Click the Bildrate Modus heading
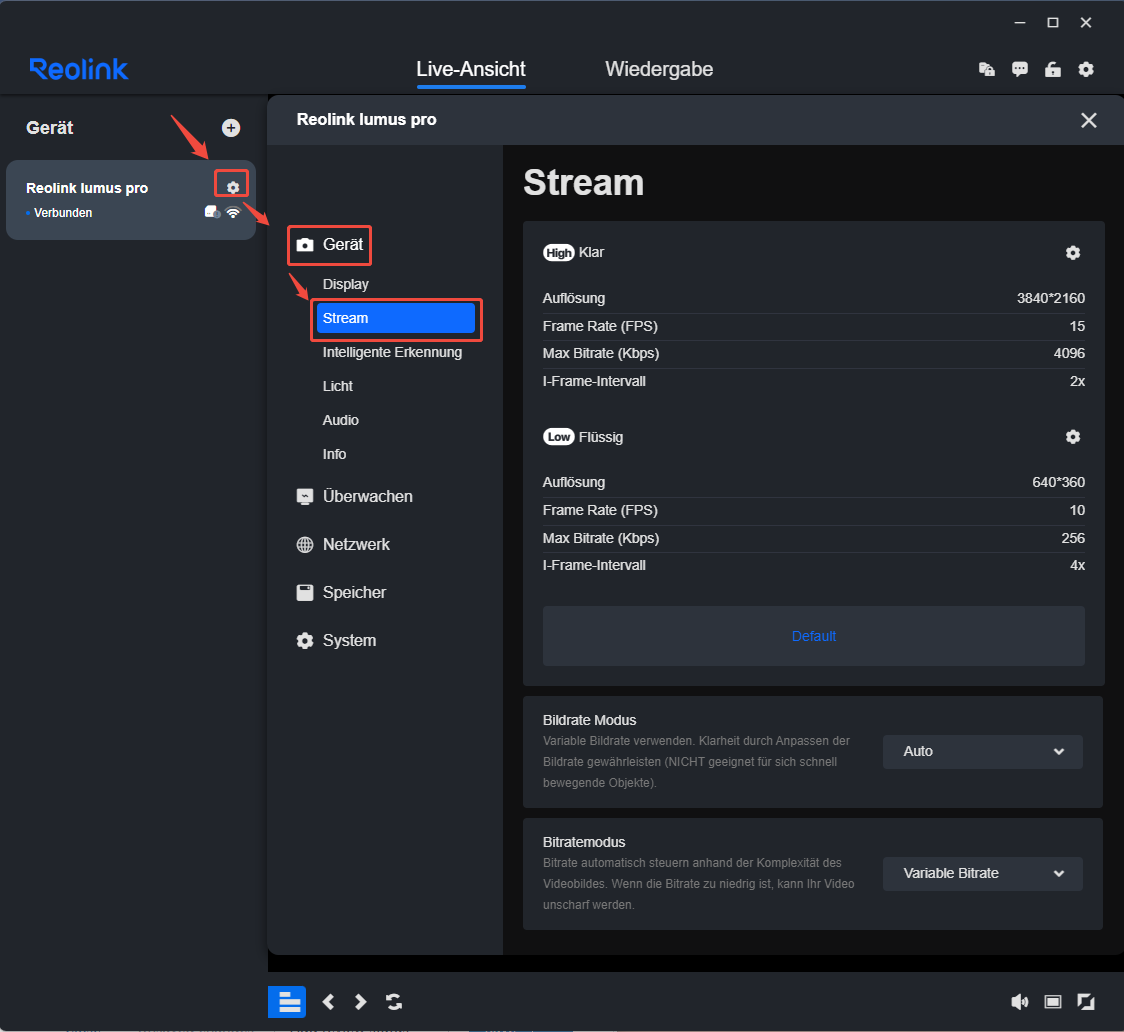 (x=589, y=720)
